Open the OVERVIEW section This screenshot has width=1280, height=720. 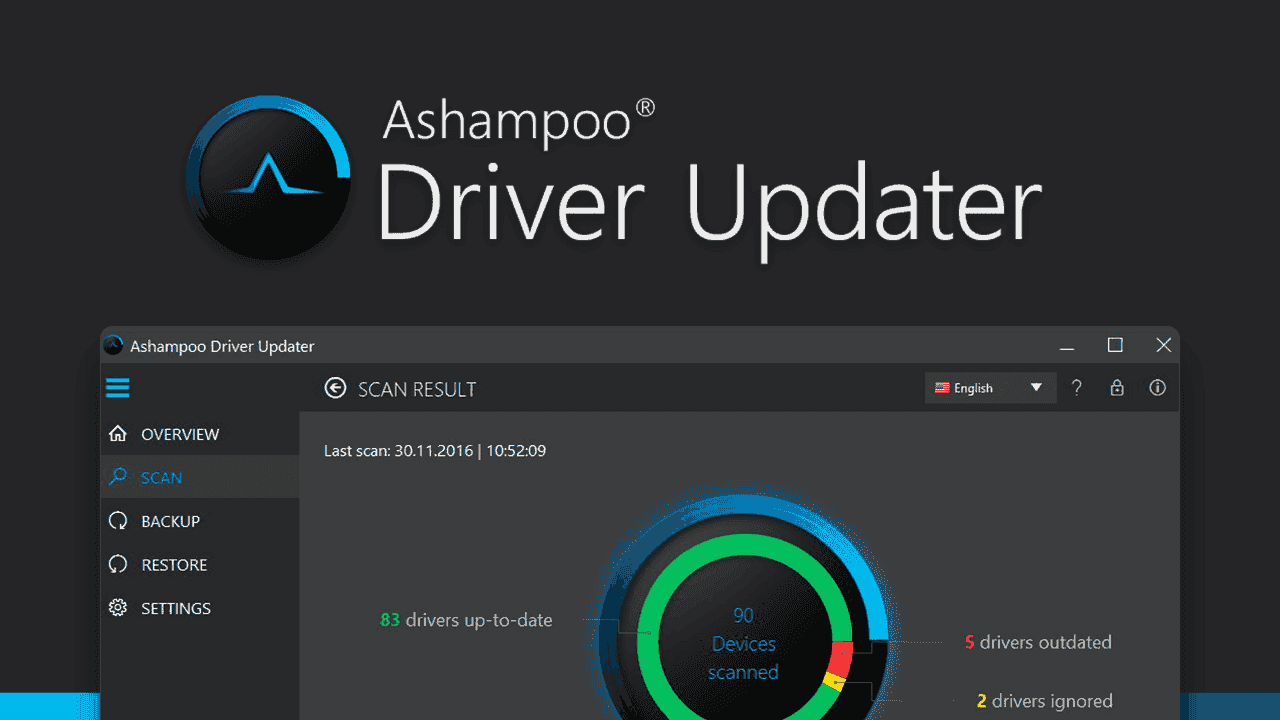200,434
